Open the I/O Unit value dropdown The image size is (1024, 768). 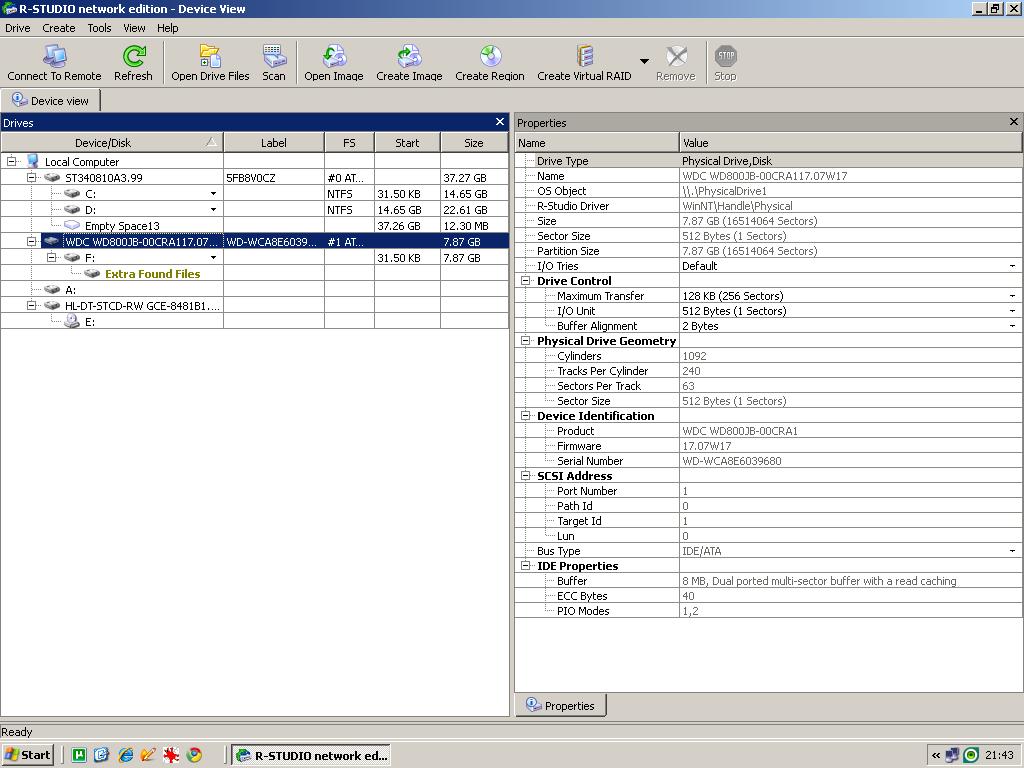tap(1012, 311)
